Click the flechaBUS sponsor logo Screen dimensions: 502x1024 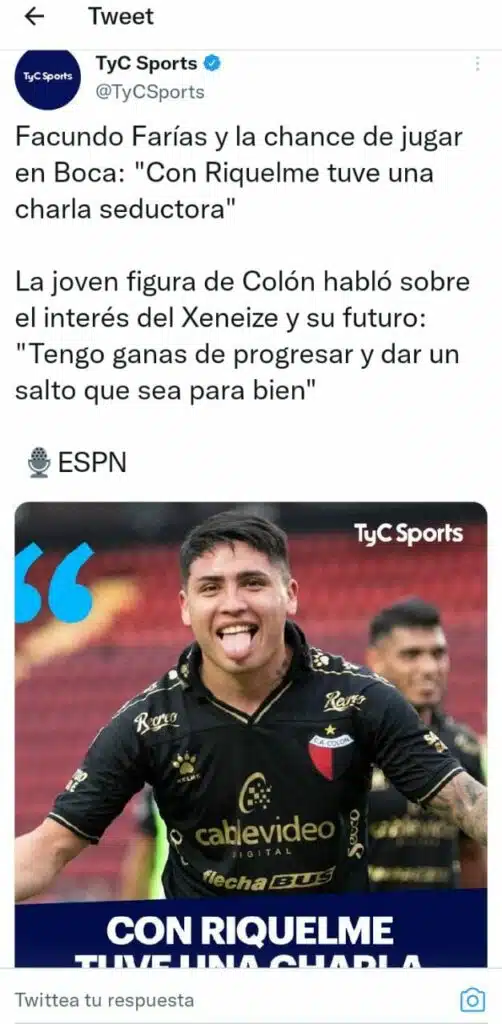pos(269,878)
